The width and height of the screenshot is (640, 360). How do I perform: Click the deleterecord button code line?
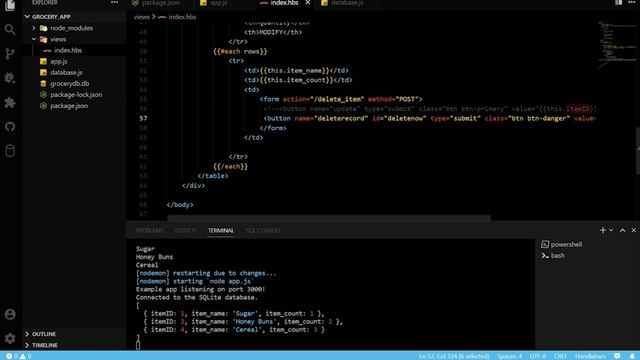tap(429, 118)
